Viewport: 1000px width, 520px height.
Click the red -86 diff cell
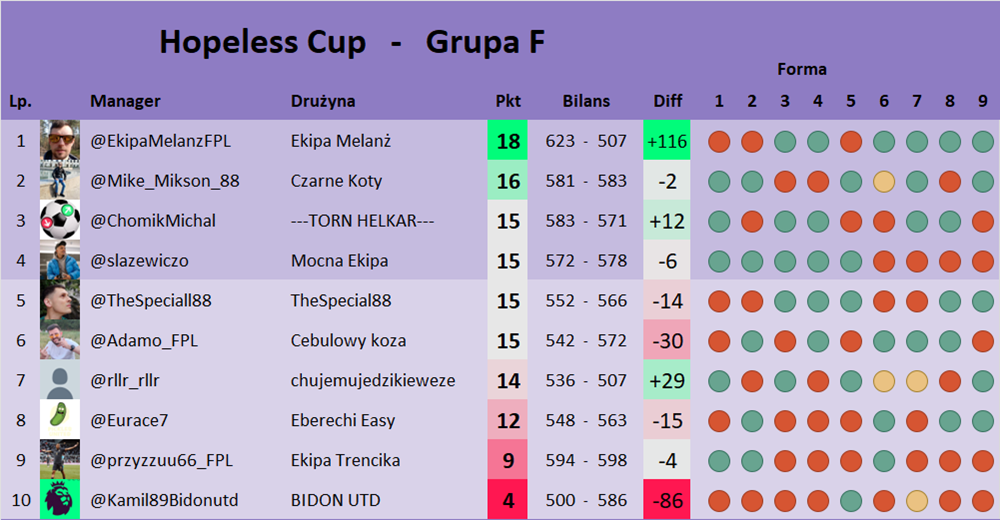pyautogui.click(x=667, y=500)
